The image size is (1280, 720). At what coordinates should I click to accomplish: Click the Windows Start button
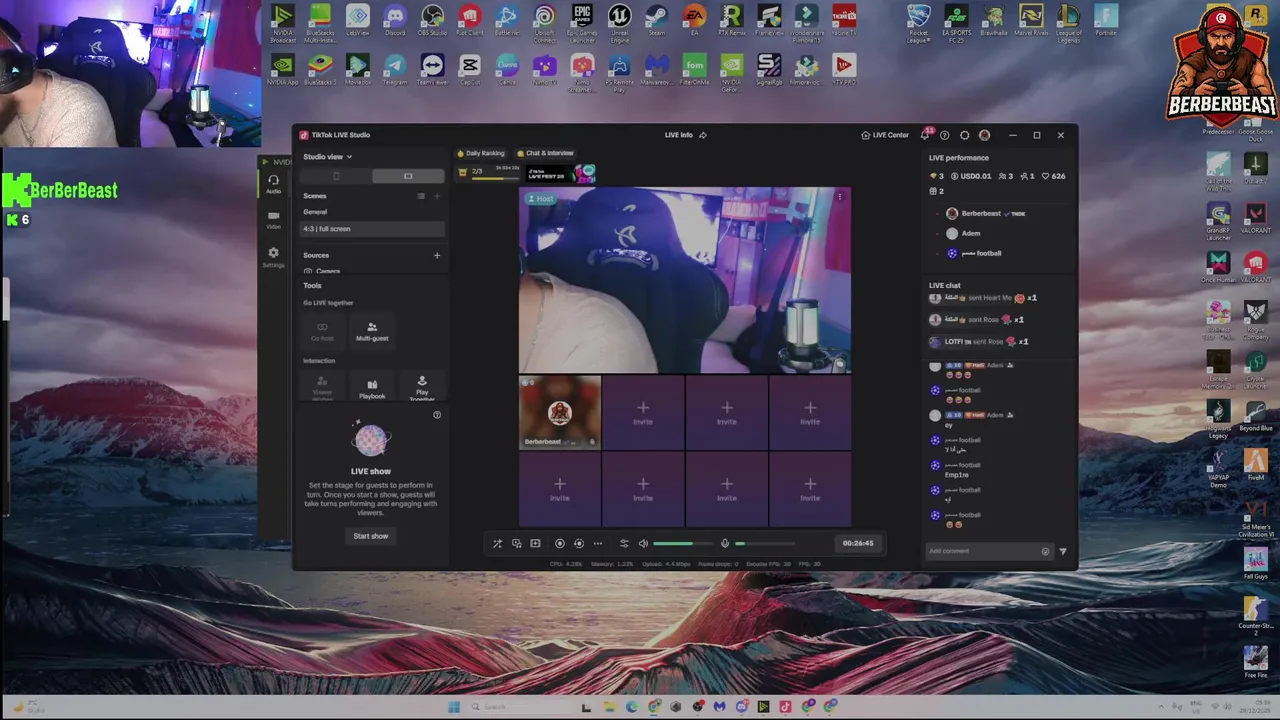pos(454,707)
